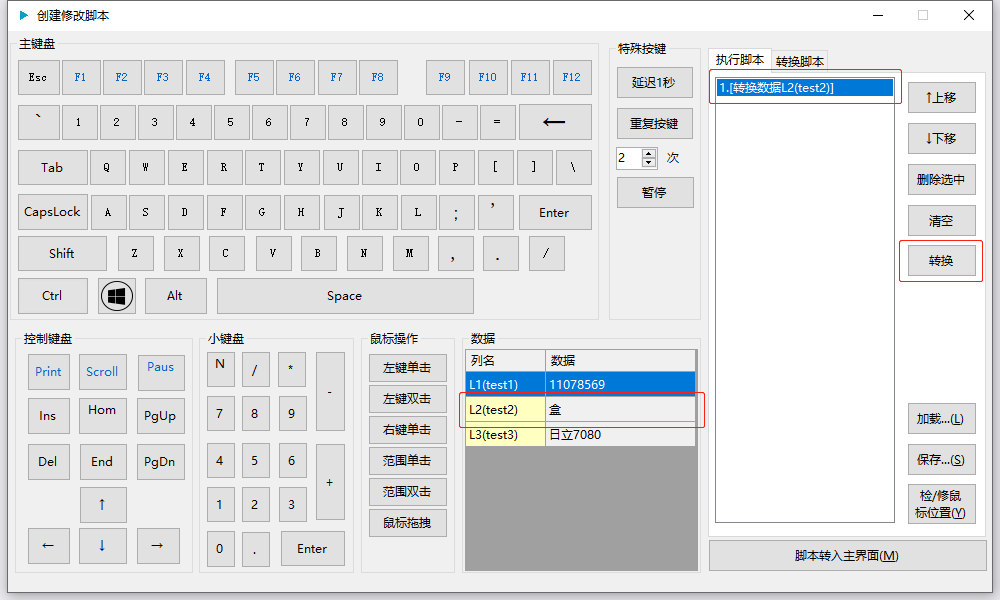
Task: Click the repeat count input field
Action: pyautogui.click(x=629, y=157)
